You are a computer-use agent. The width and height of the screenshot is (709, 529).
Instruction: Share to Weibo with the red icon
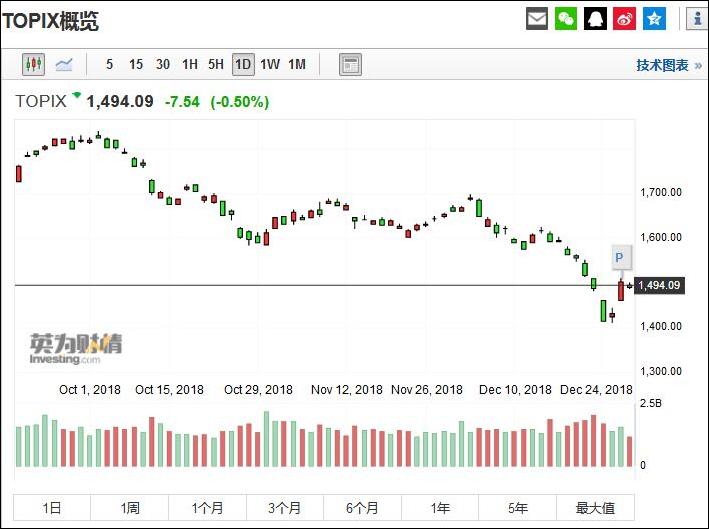pos(624,19)
